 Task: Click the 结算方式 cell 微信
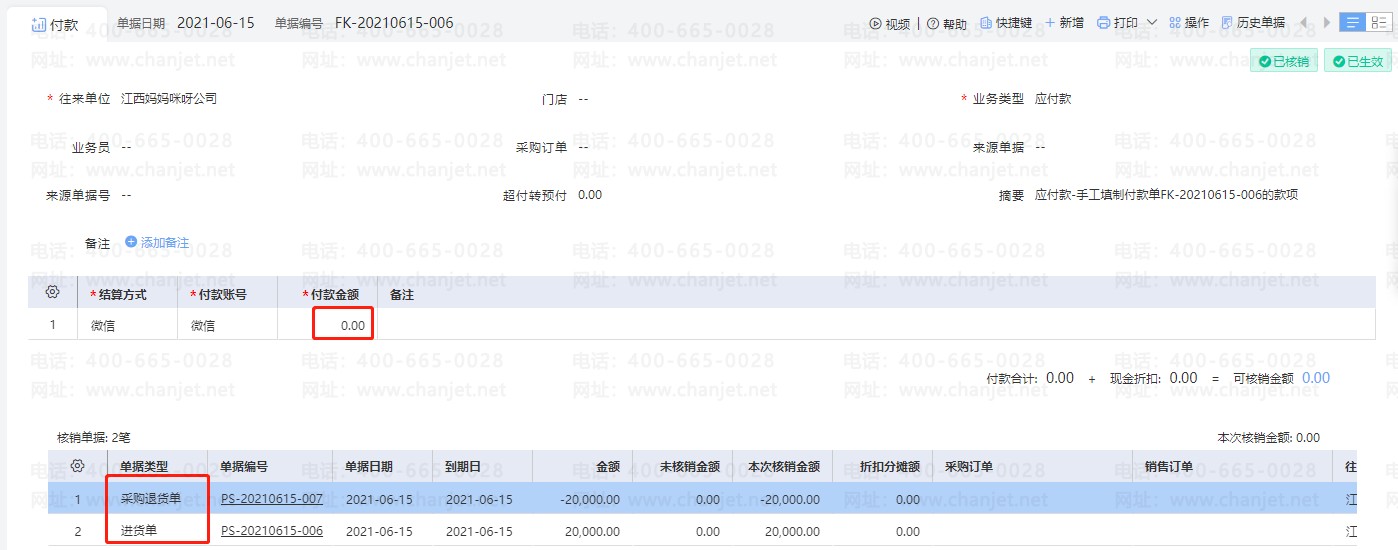tap(127, 325)
